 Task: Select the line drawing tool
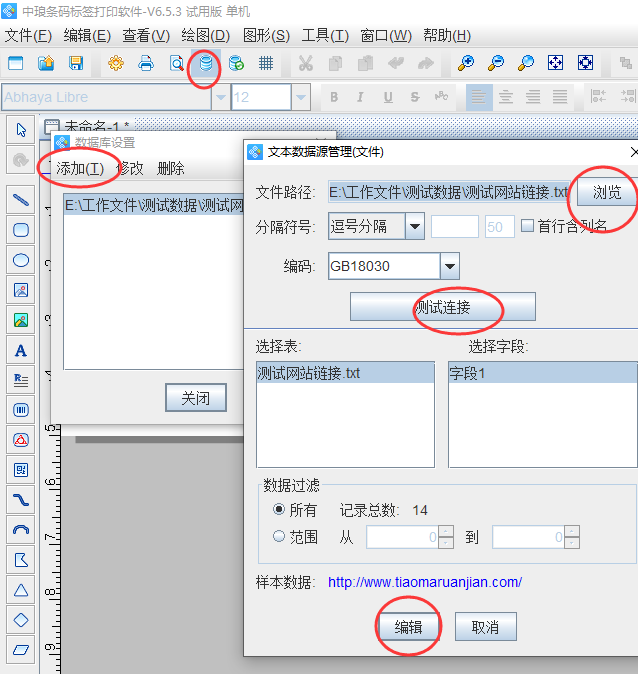[x=20, y=200]
